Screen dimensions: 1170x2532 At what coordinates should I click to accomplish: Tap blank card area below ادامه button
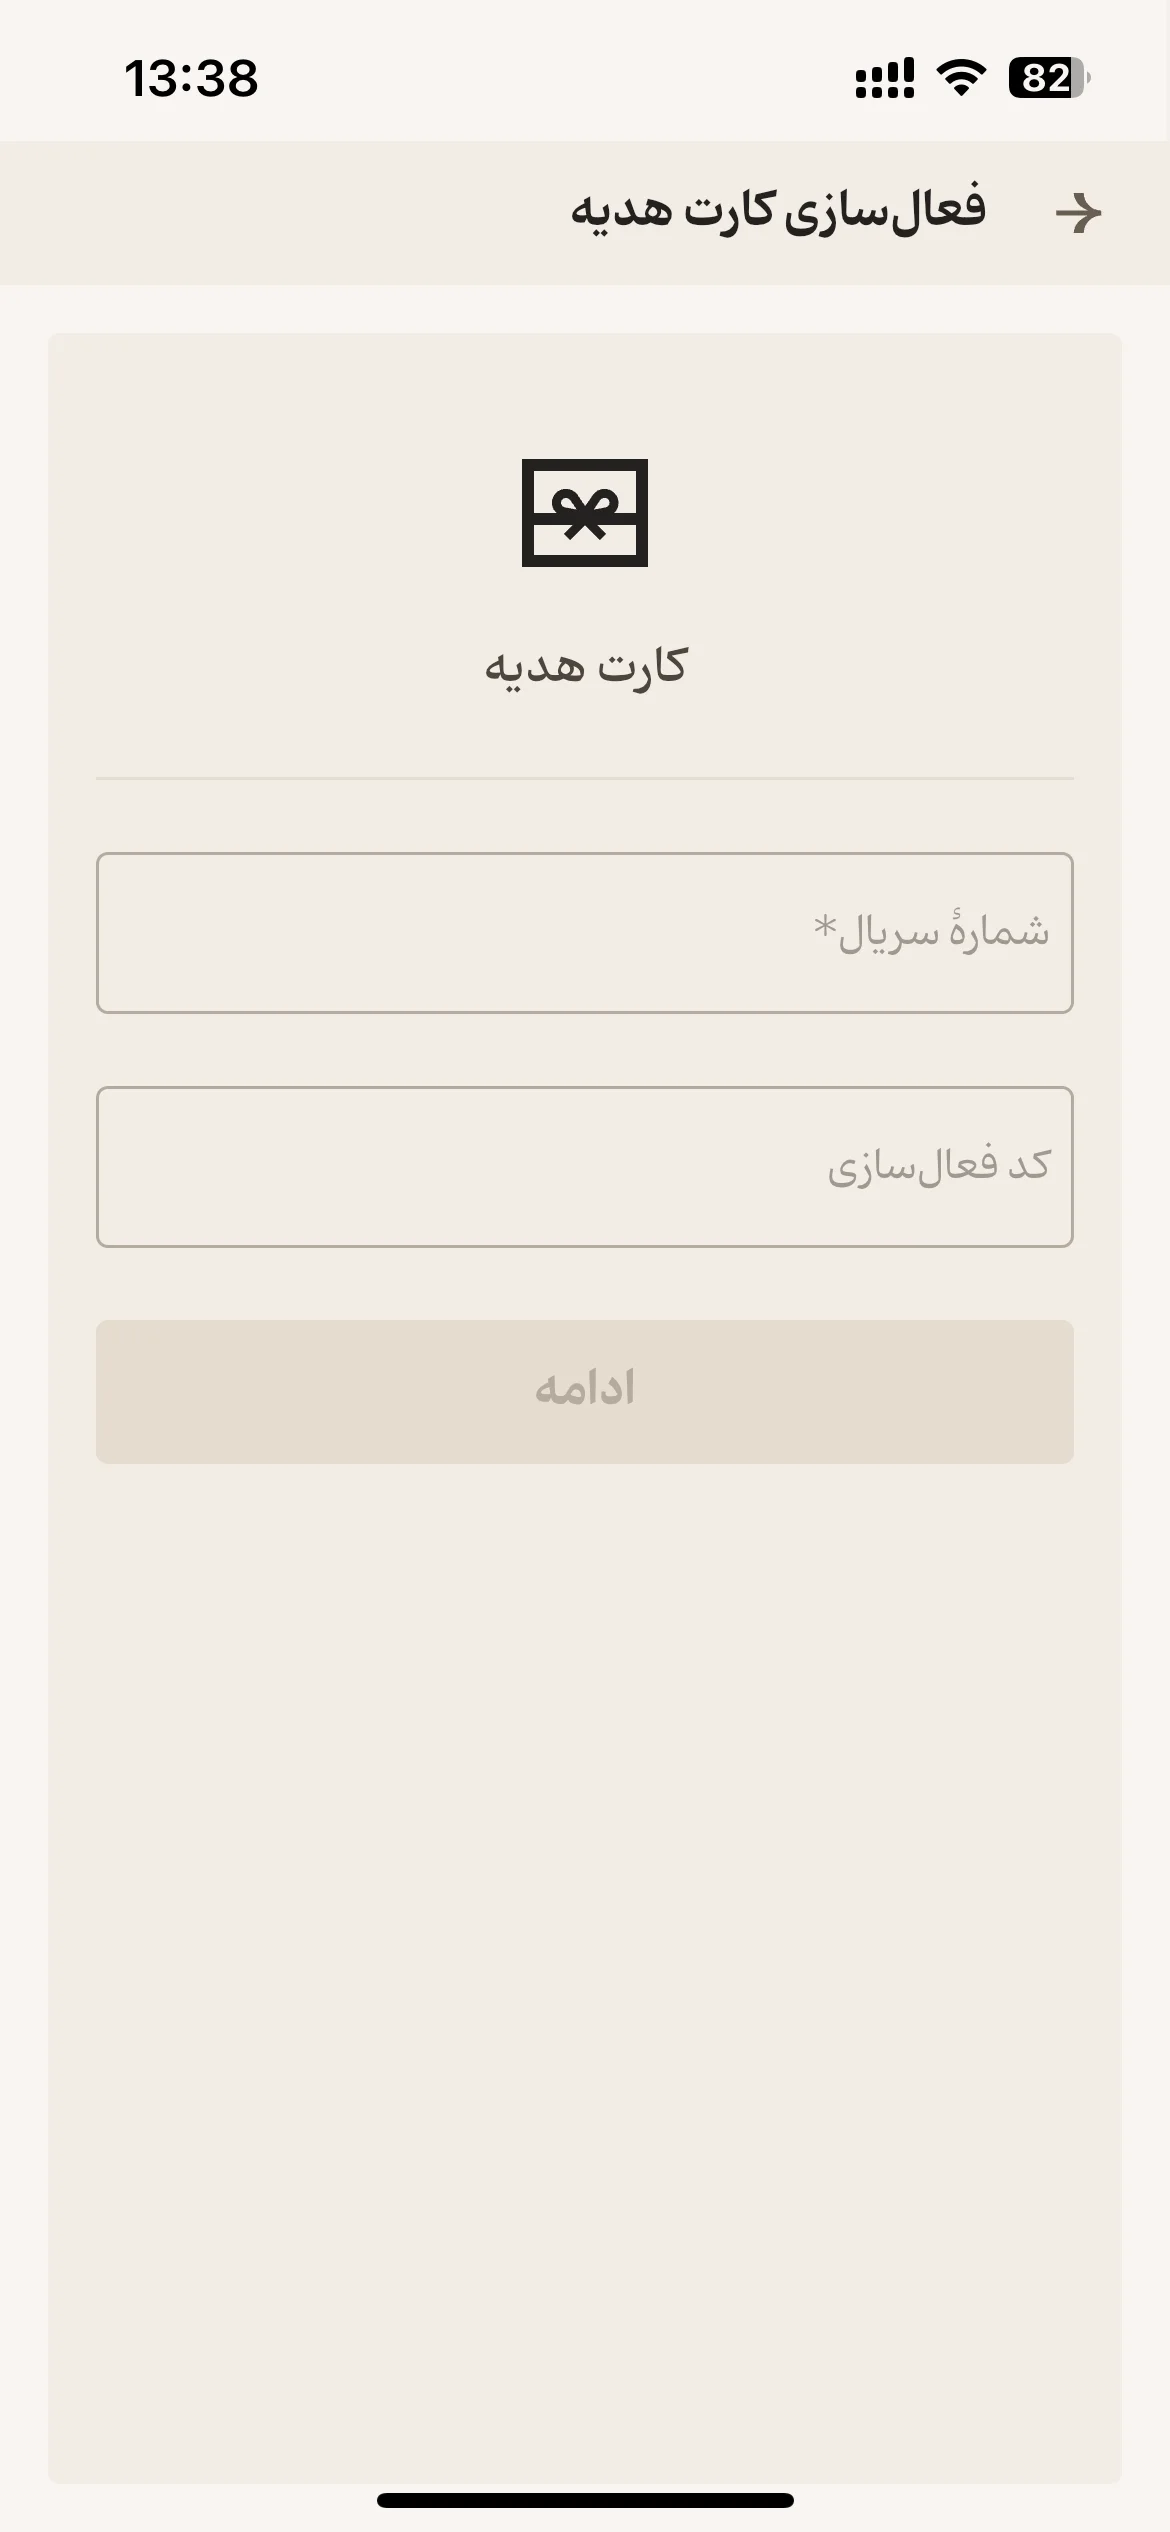[585, 1950]
